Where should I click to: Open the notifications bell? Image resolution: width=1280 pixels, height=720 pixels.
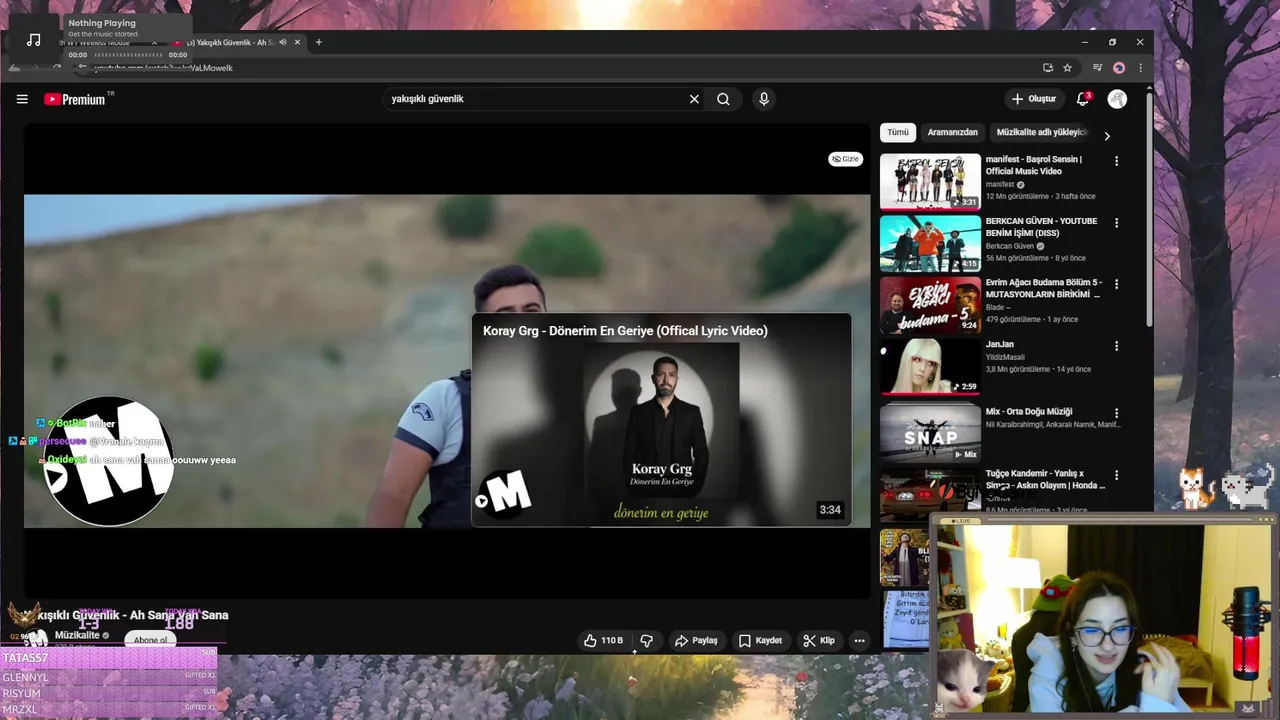point(1082,99)
